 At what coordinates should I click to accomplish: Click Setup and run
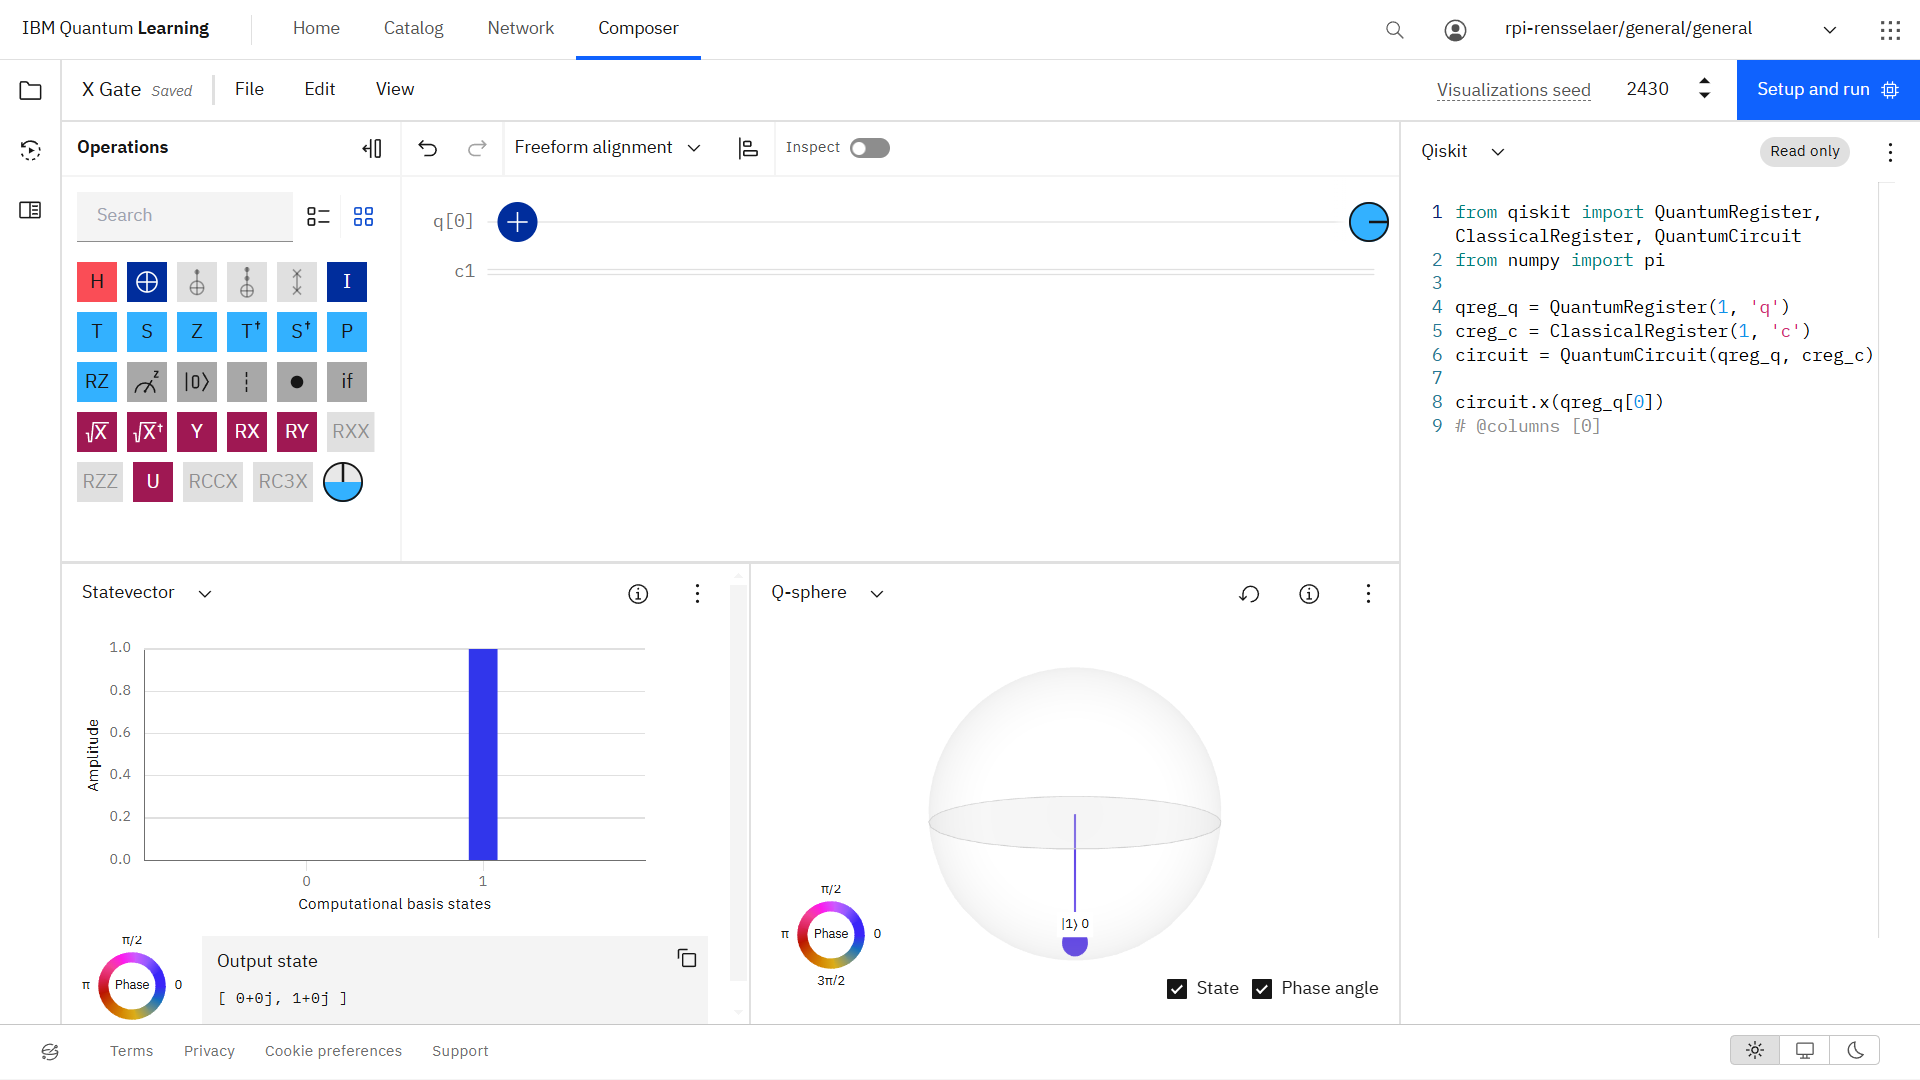(1828, 89)
